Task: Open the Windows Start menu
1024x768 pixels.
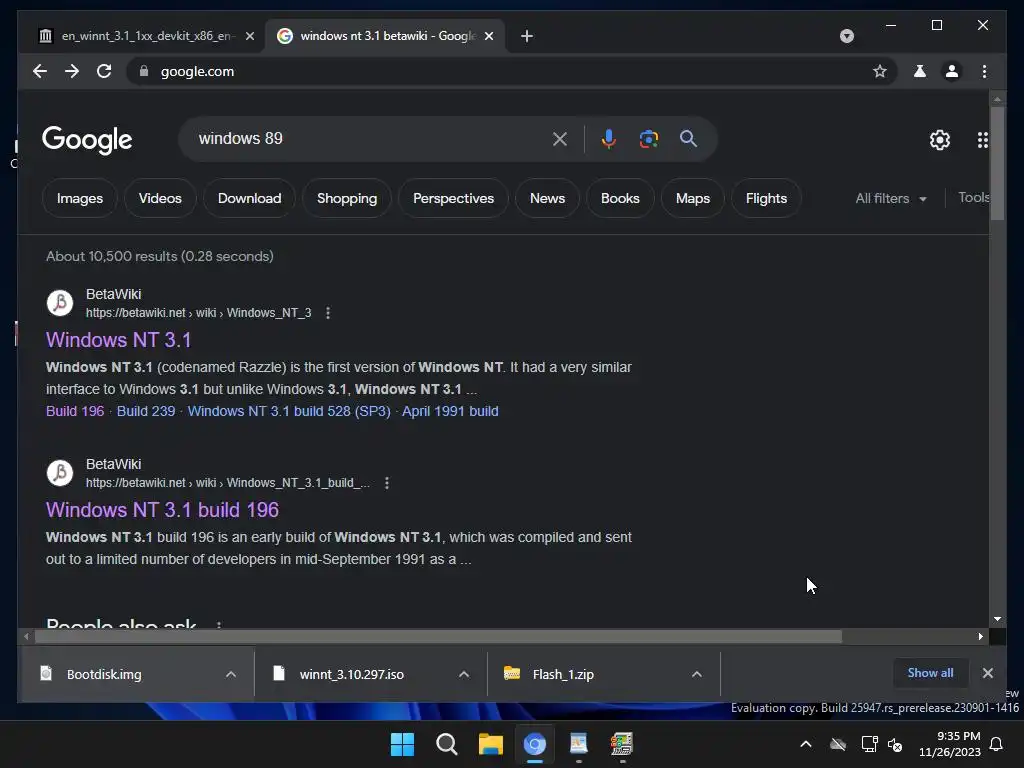Action: click(x=402, y=744)
